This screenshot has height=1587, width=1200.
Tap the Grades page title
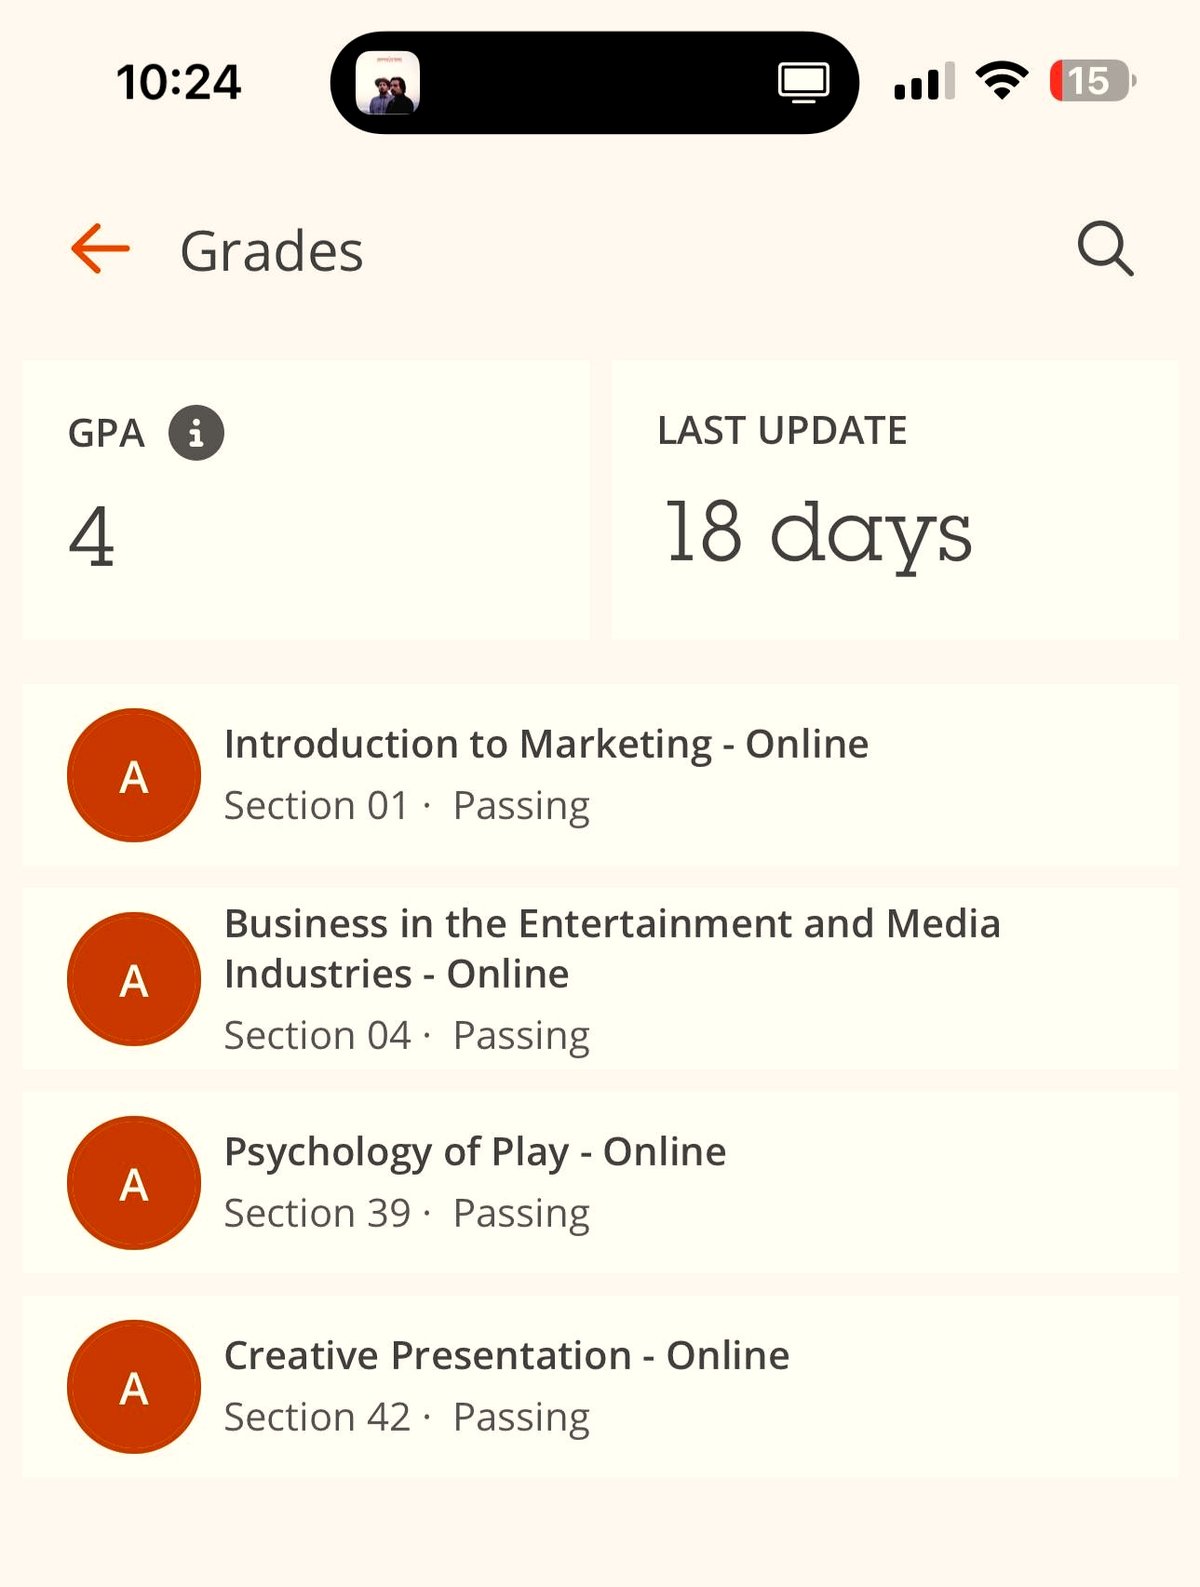point(272,251)
